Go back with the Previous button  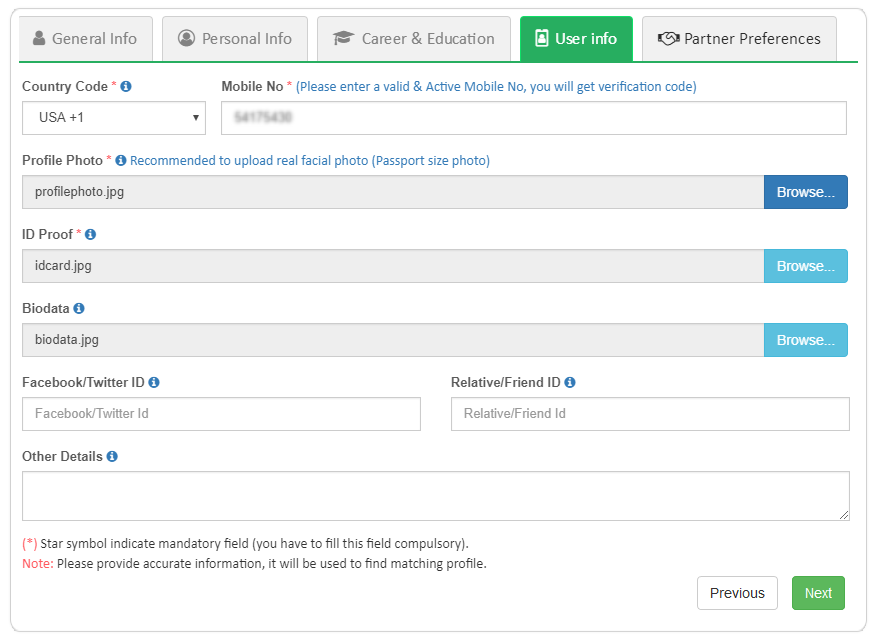click(737, 593)
